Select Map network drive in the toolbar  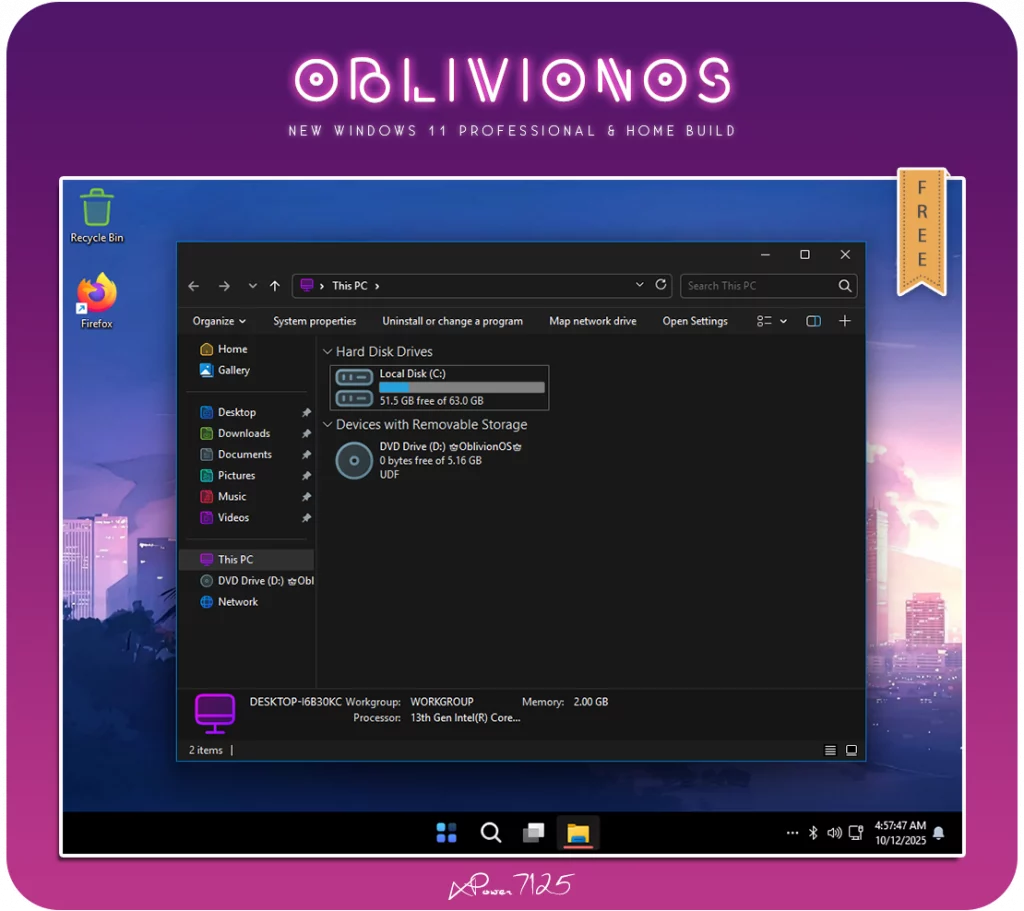[593, 321]
